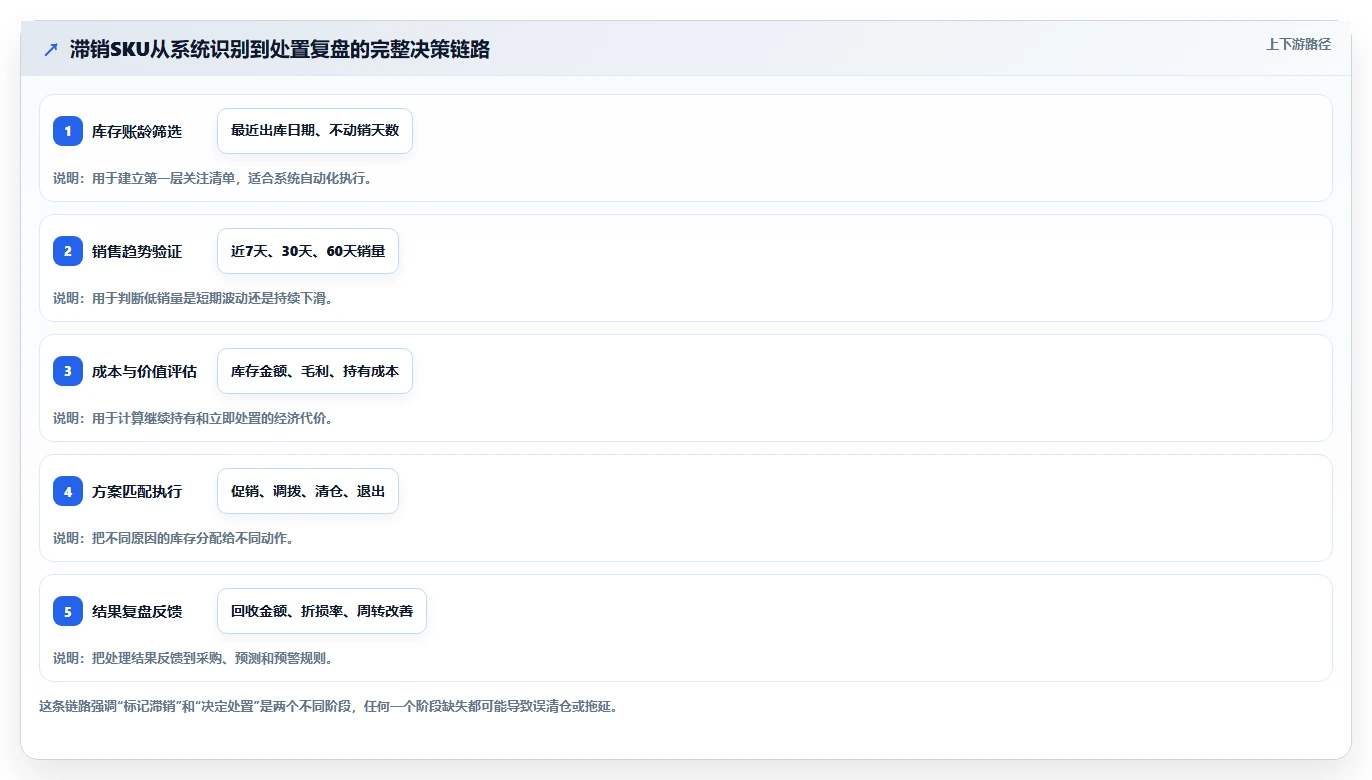Image resolution: width=1372 pixels, height=780 pixels.
Task: Select step number 3 badge
Action: coord(68,371)
